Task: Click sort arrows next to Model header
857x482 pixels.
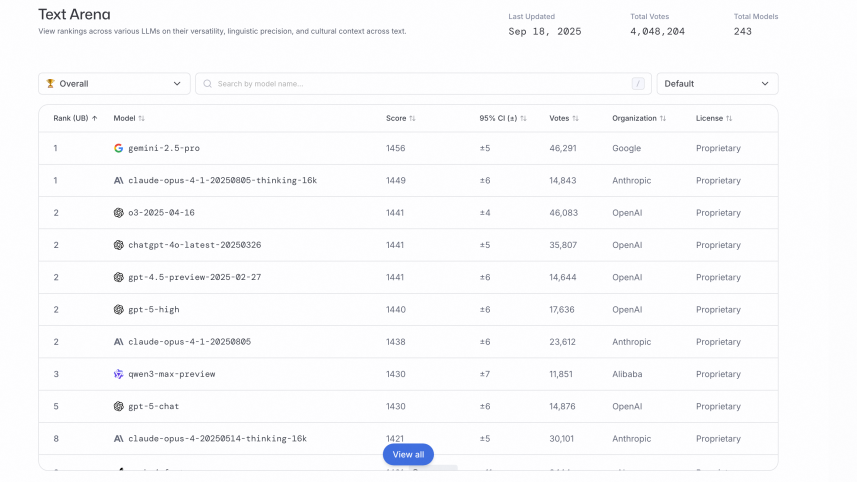Action: pos(142,118)
